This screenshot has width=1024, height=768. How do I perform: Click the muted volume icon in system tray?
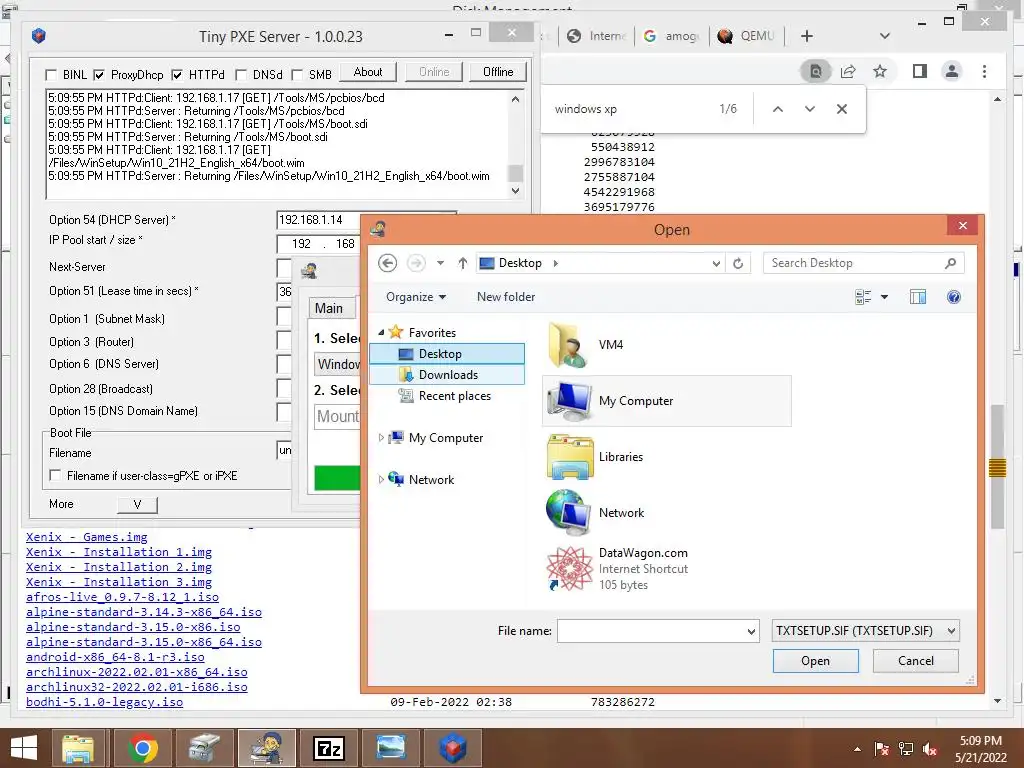pos(931,749)
